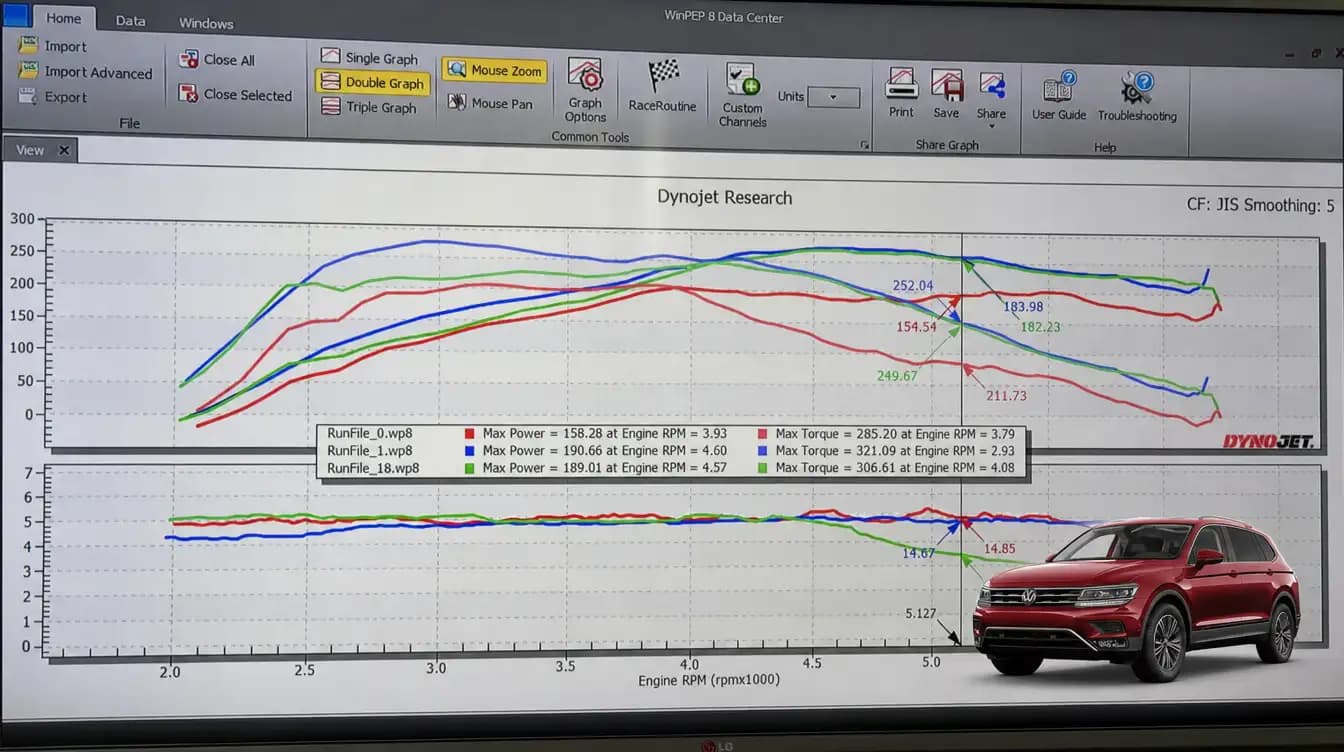The height and width of the screenshot is (752, 1344).
Task: Switch to the Windows ribbon tab
Action: point(206,22)
